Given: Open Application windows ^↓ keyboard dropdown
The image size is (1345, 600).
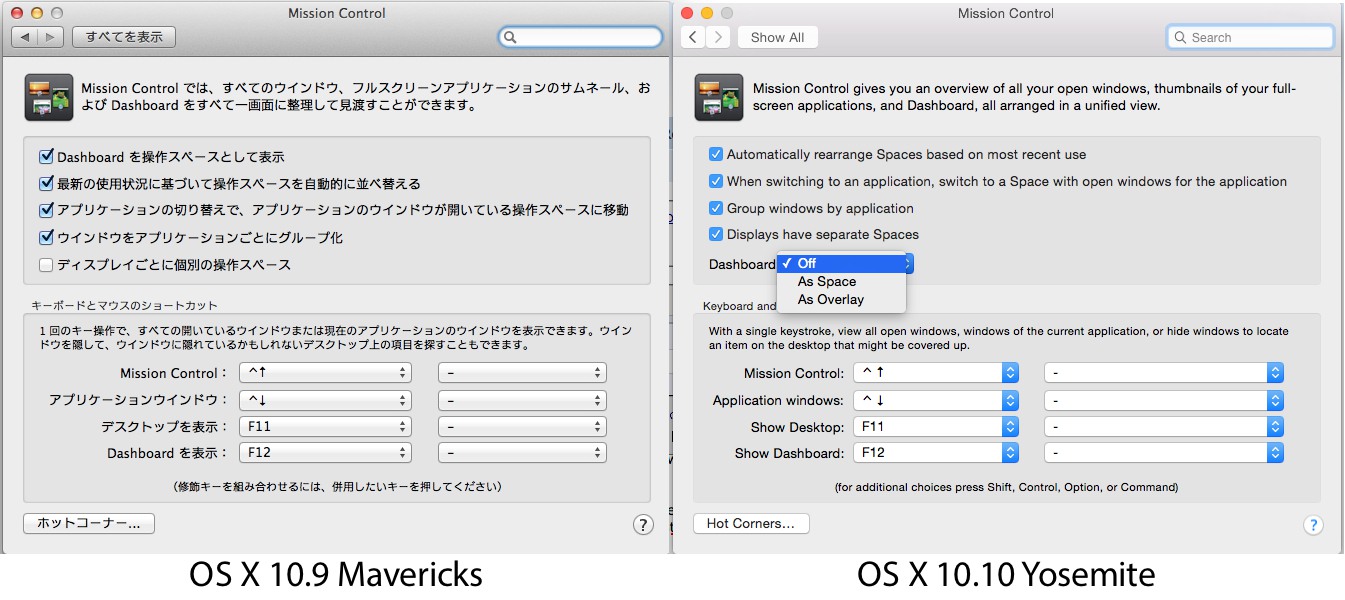Looking at the screenshot, I should coord(935,400).
